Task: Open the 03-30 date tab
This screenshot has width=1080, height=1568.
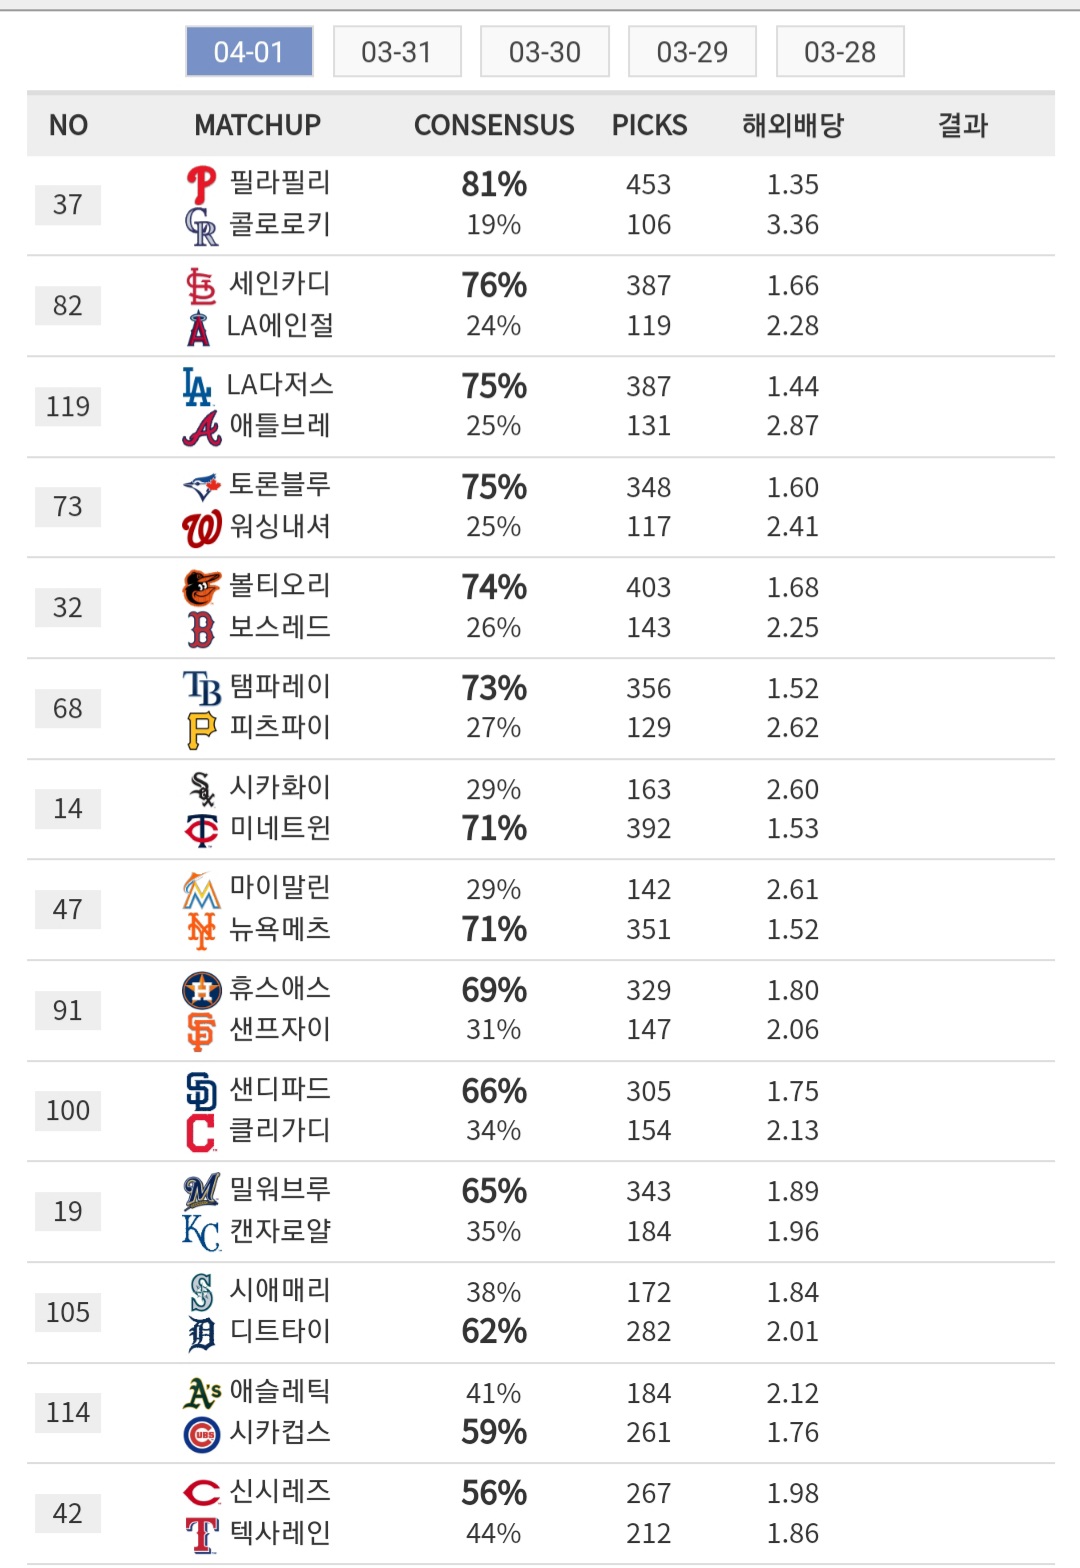Action: click(545, 52)
